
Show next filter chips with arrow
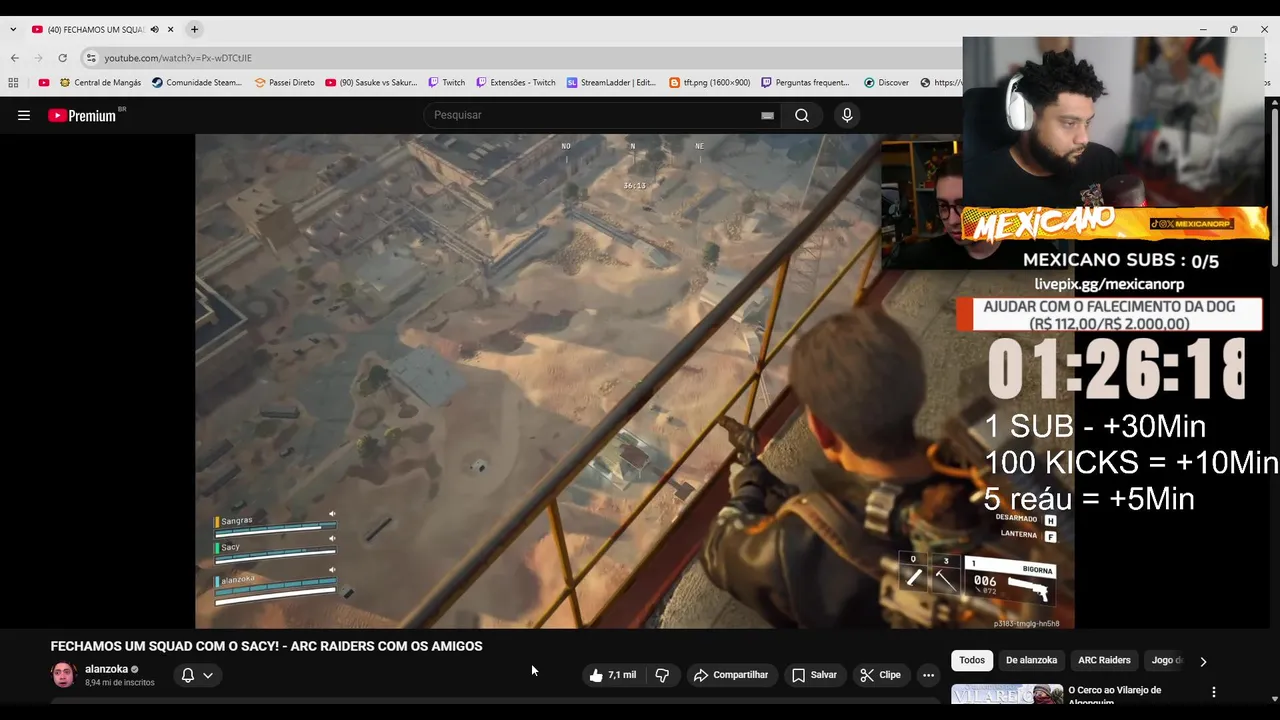pyautogui.click(x=1203, y=661)
